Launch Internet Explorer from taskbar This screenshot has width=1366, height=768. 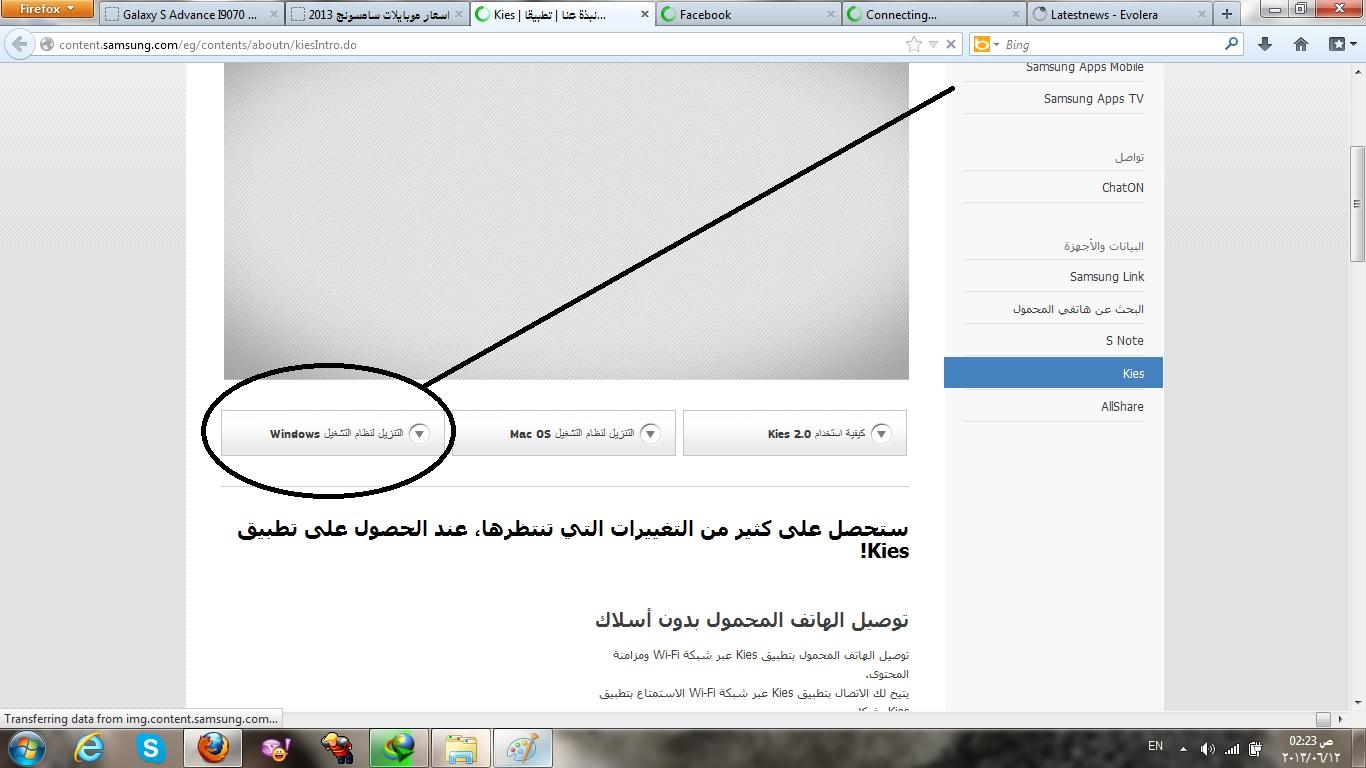coord(89,748)
